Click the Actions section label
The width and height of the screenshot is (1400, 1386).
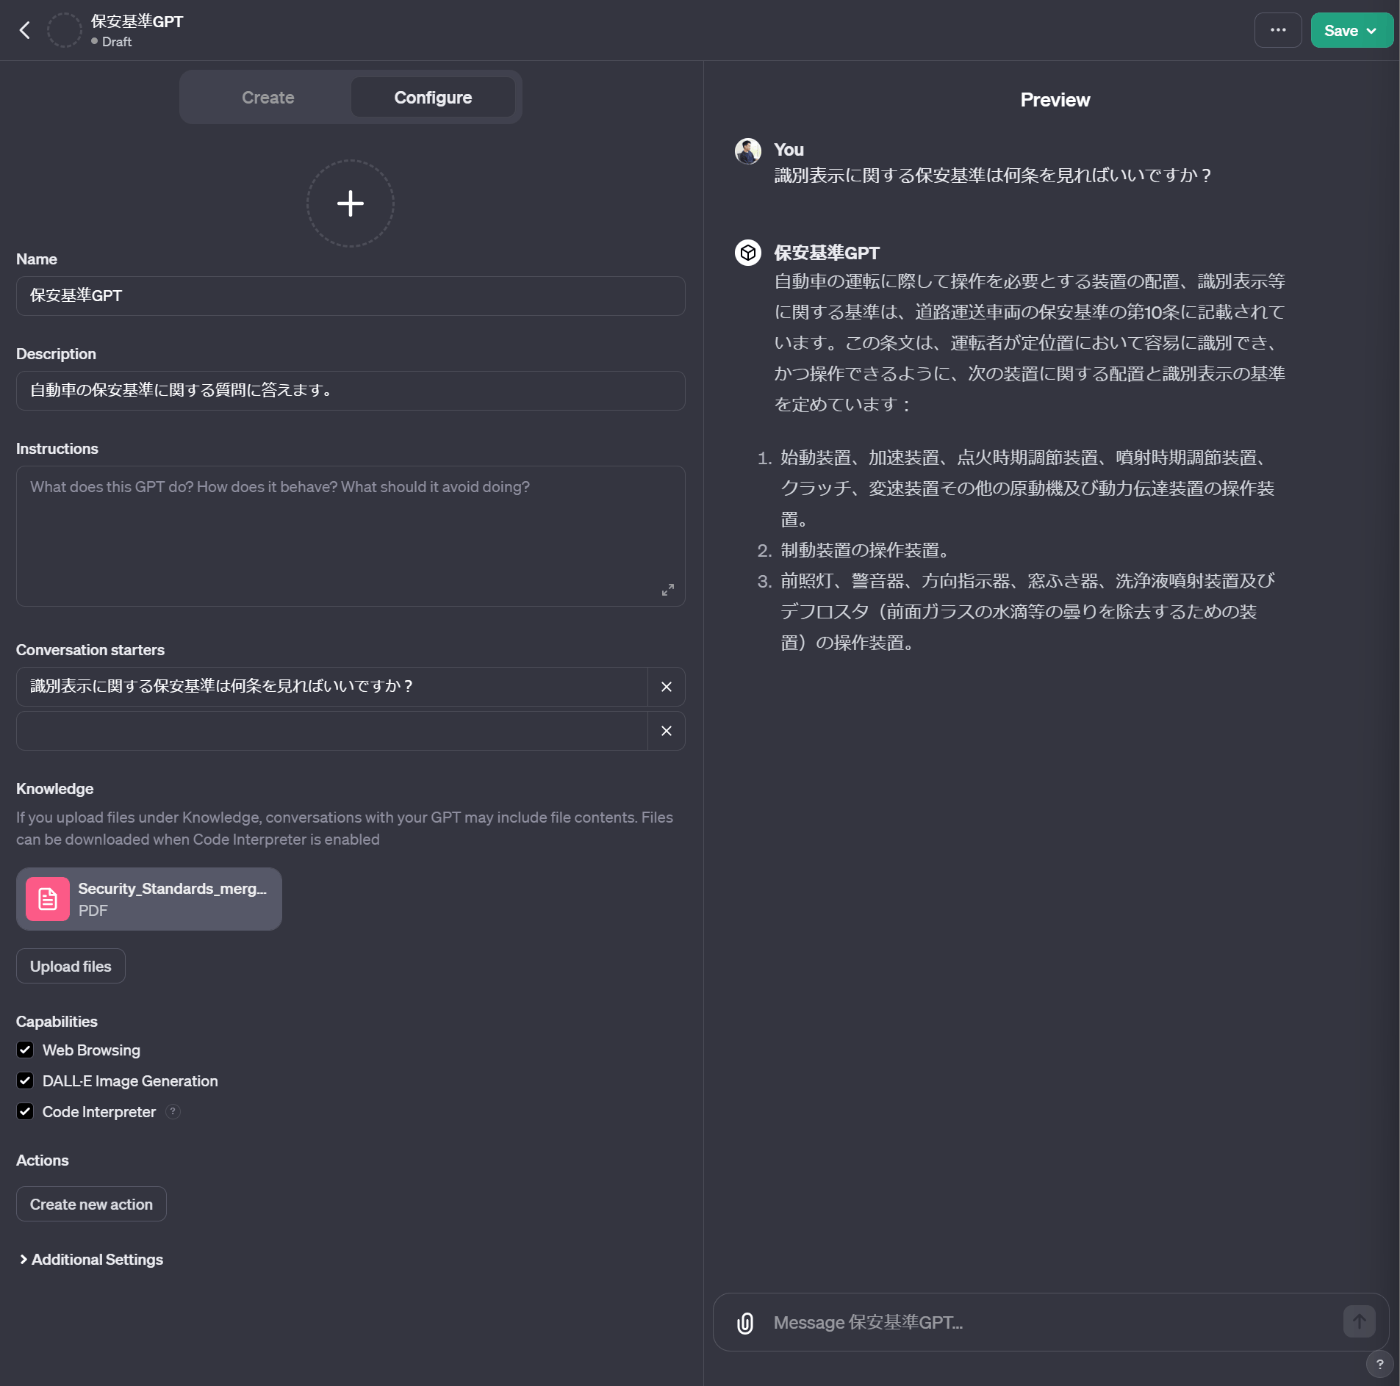point(43,1161)
